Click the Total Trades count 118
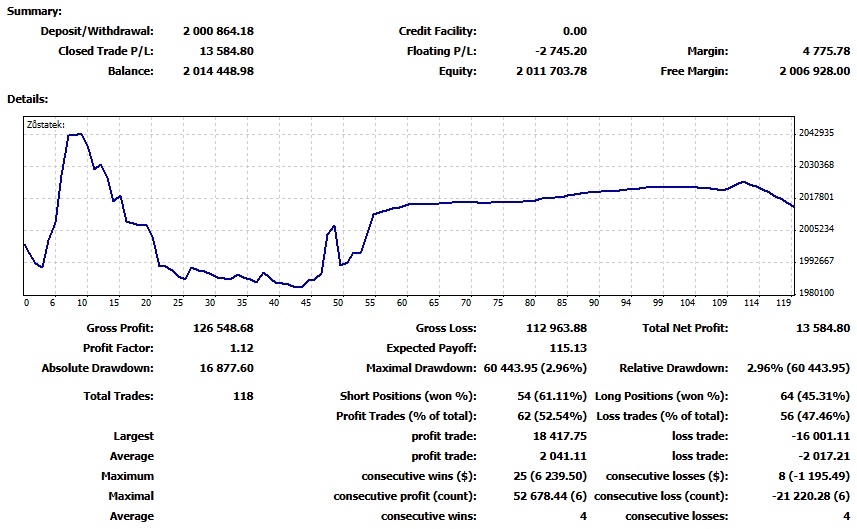The image size is (857, 529). click(x=243, y=396)
